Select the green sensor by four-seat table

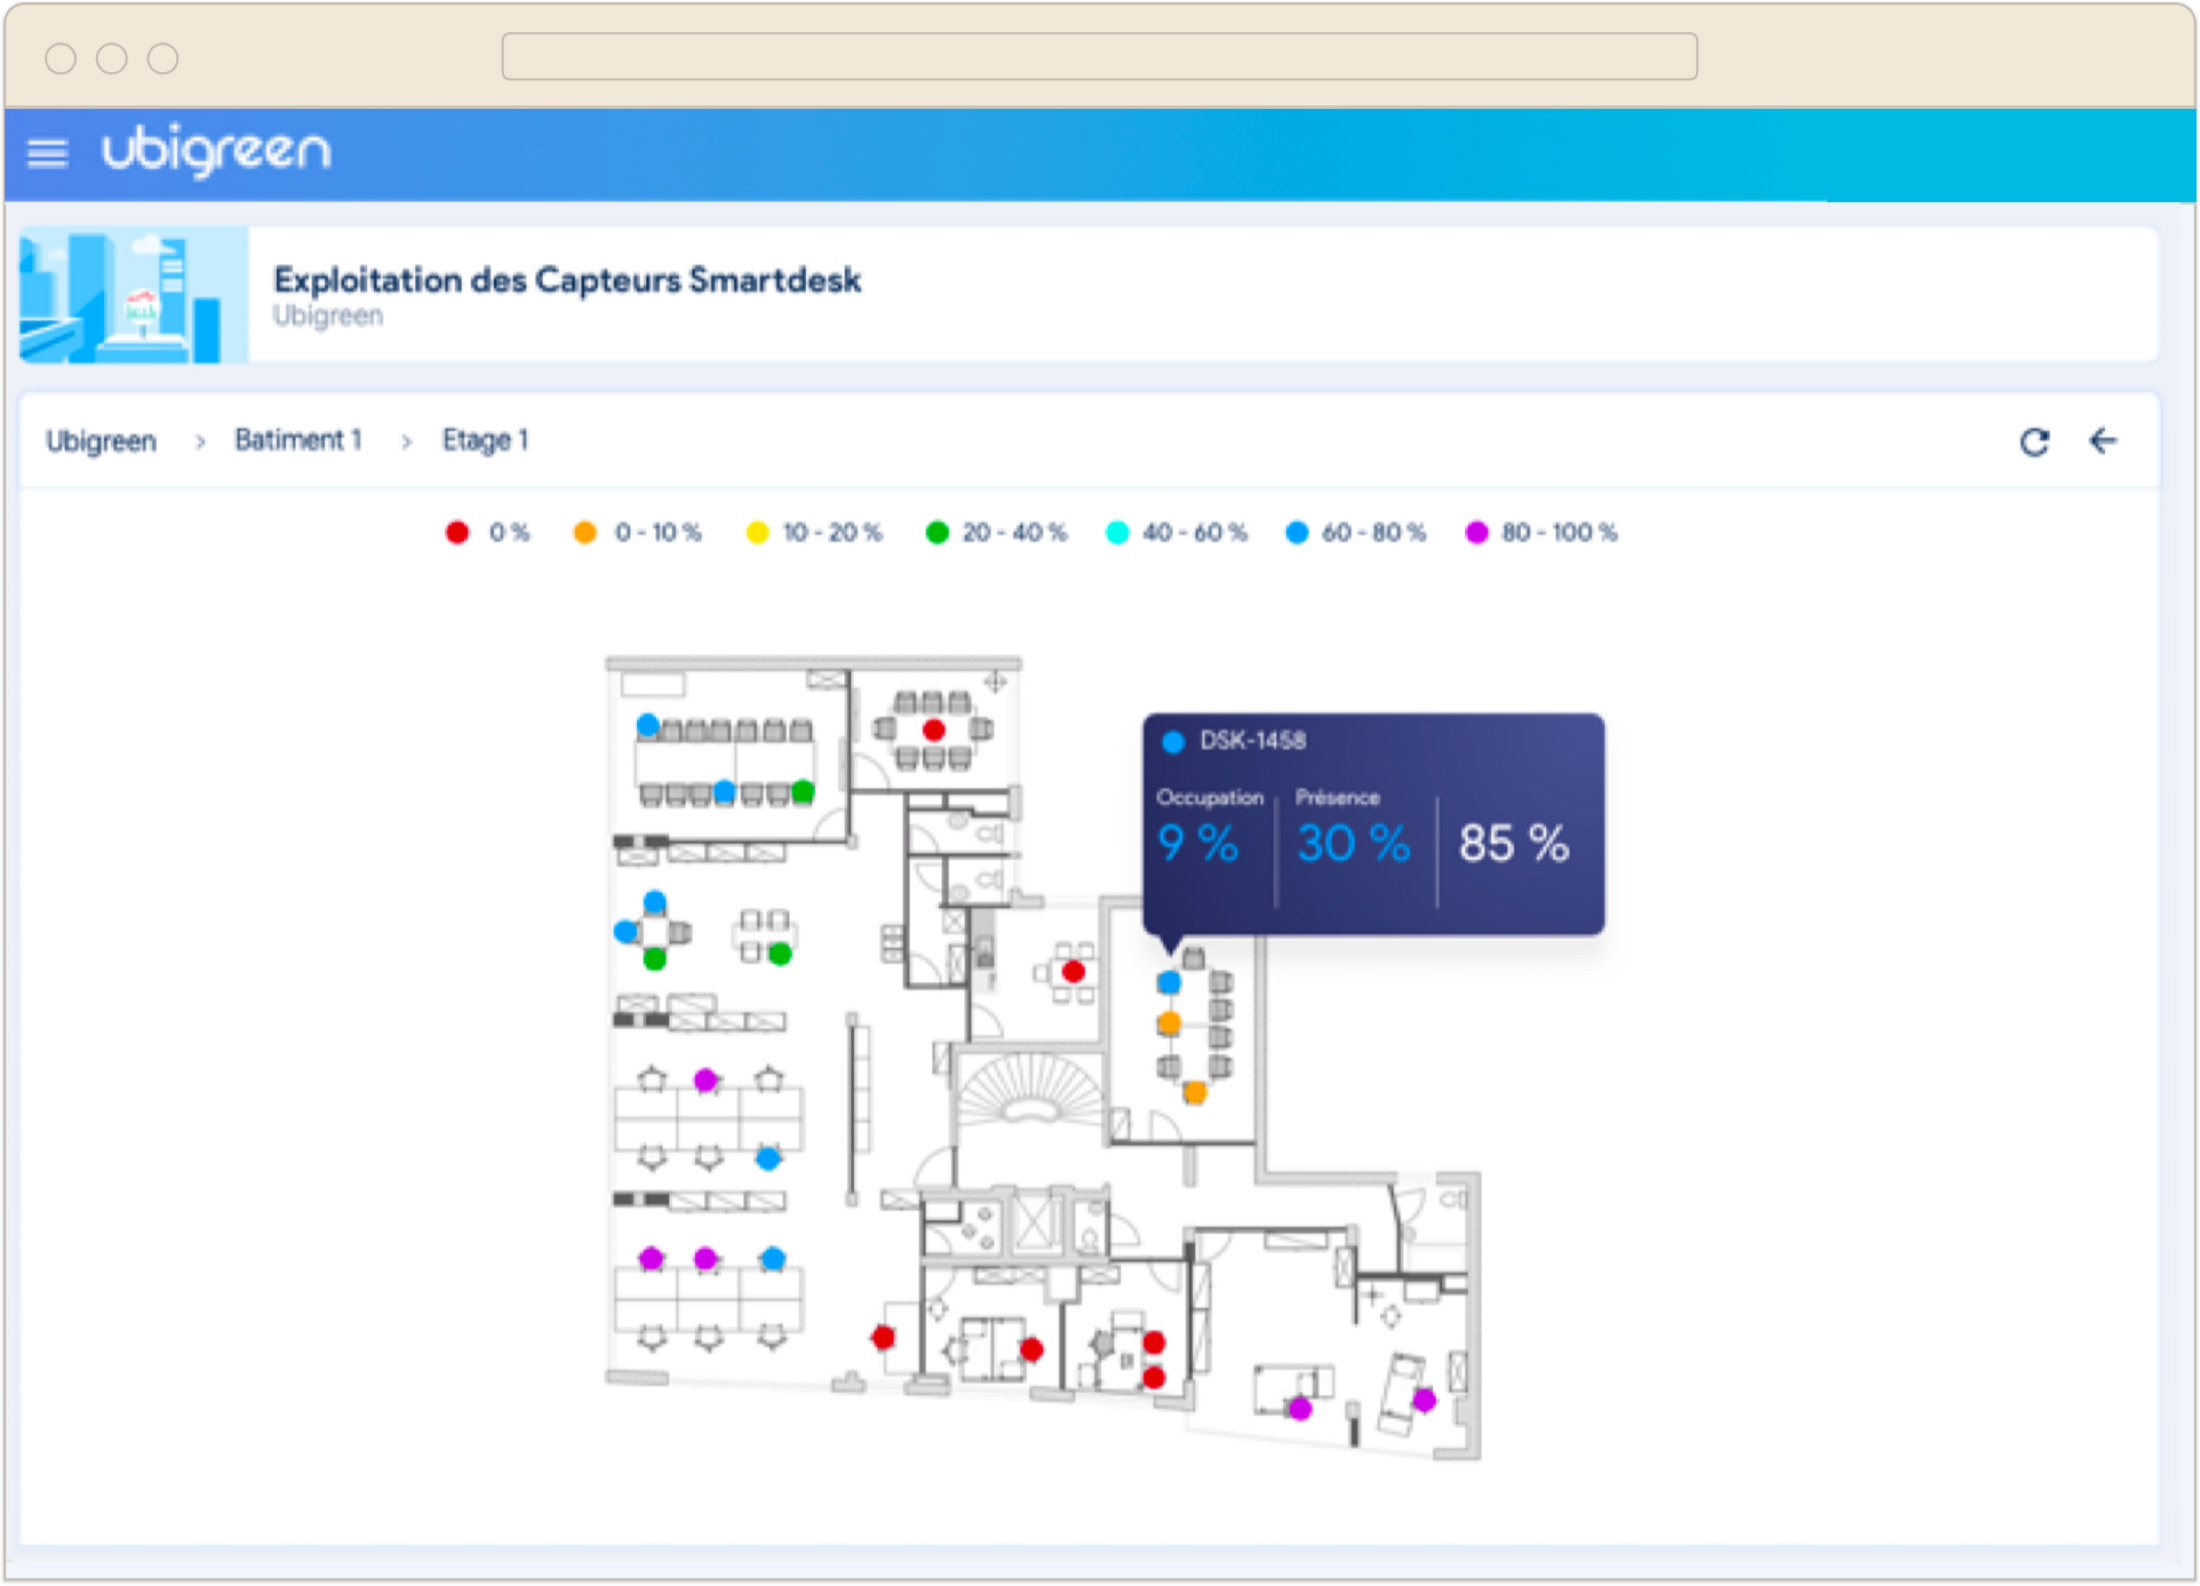click(x=780, y=954)
